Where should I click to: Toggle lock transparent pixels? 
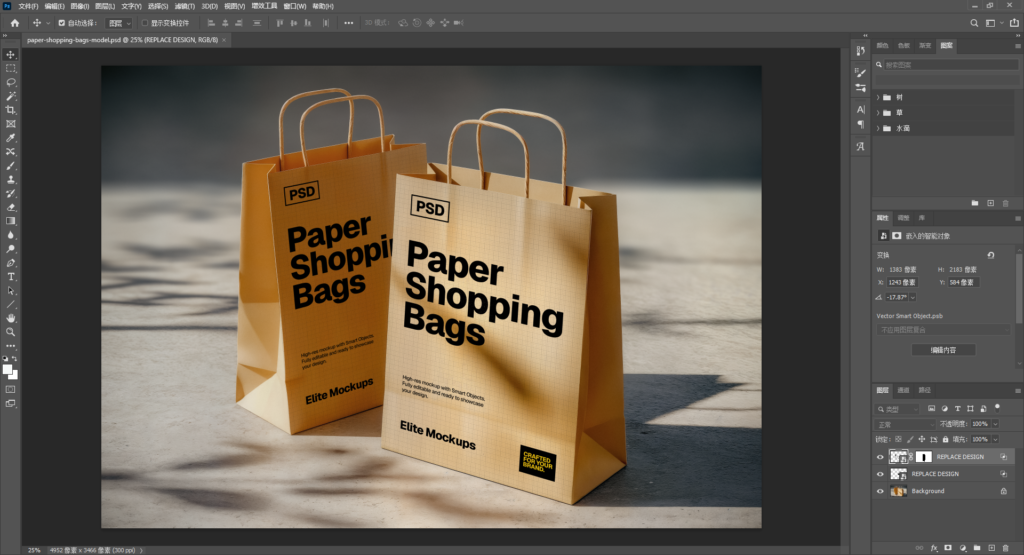(x=898, y=439)
